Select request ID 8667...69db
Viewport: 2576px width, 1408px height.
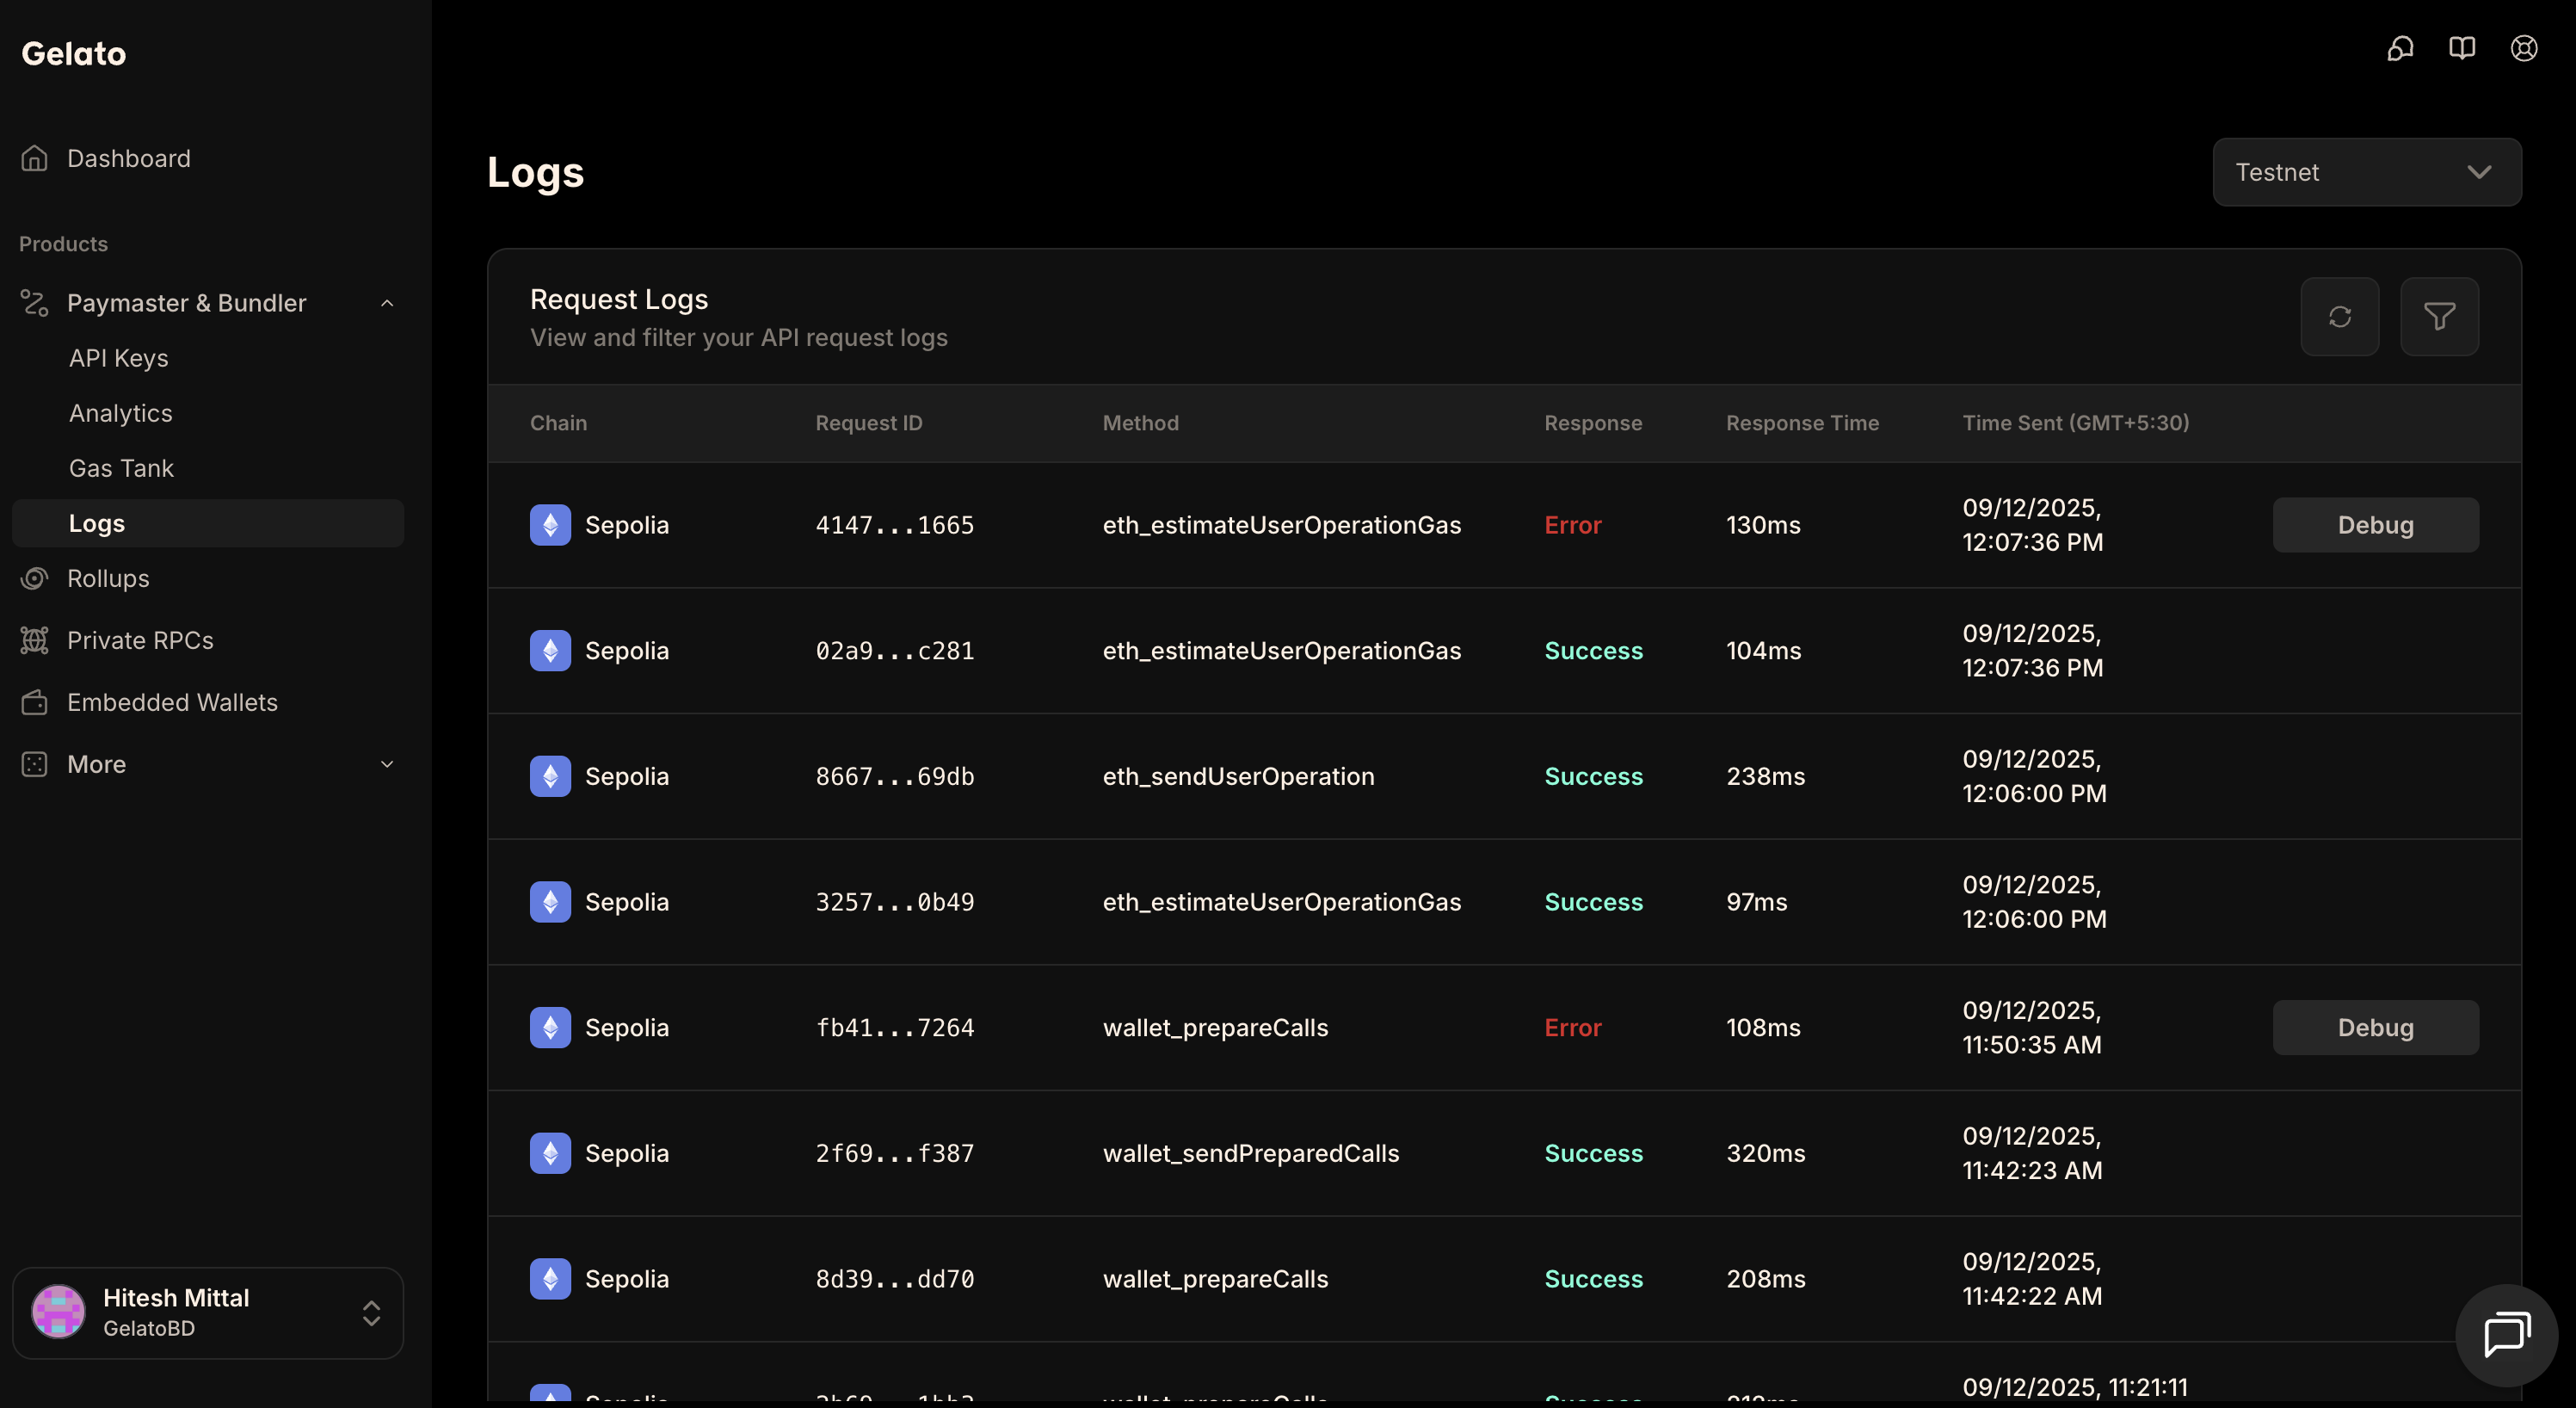point(895,776)
